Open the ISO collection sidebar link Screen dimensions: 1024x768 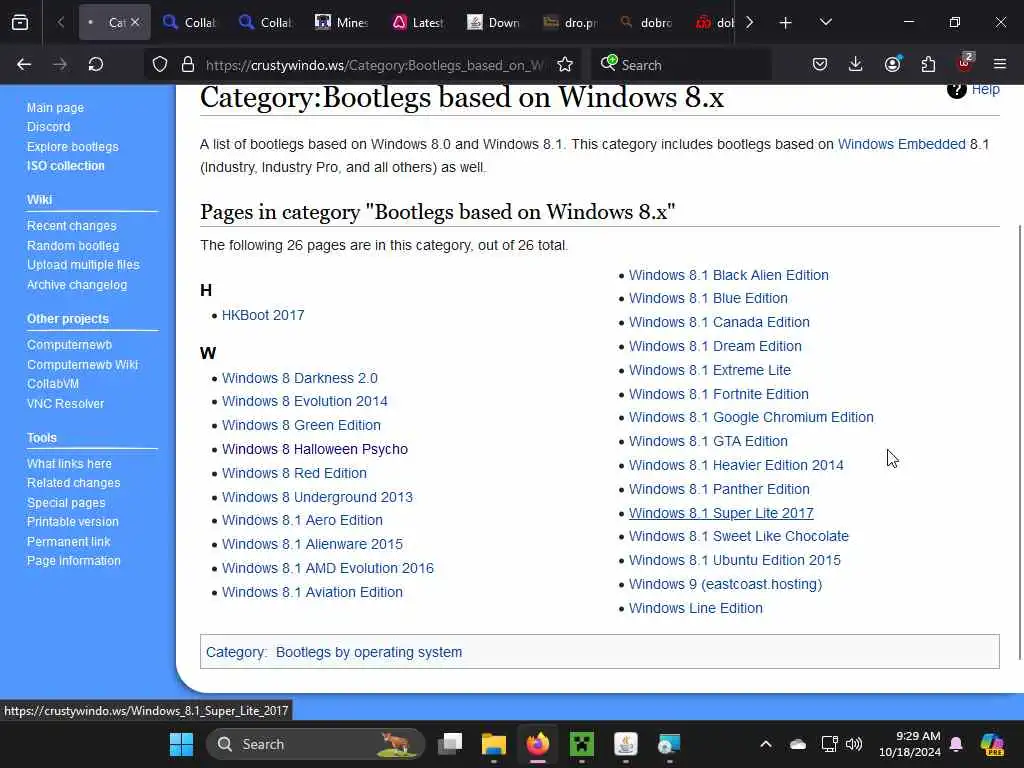[x=65, y=166]
